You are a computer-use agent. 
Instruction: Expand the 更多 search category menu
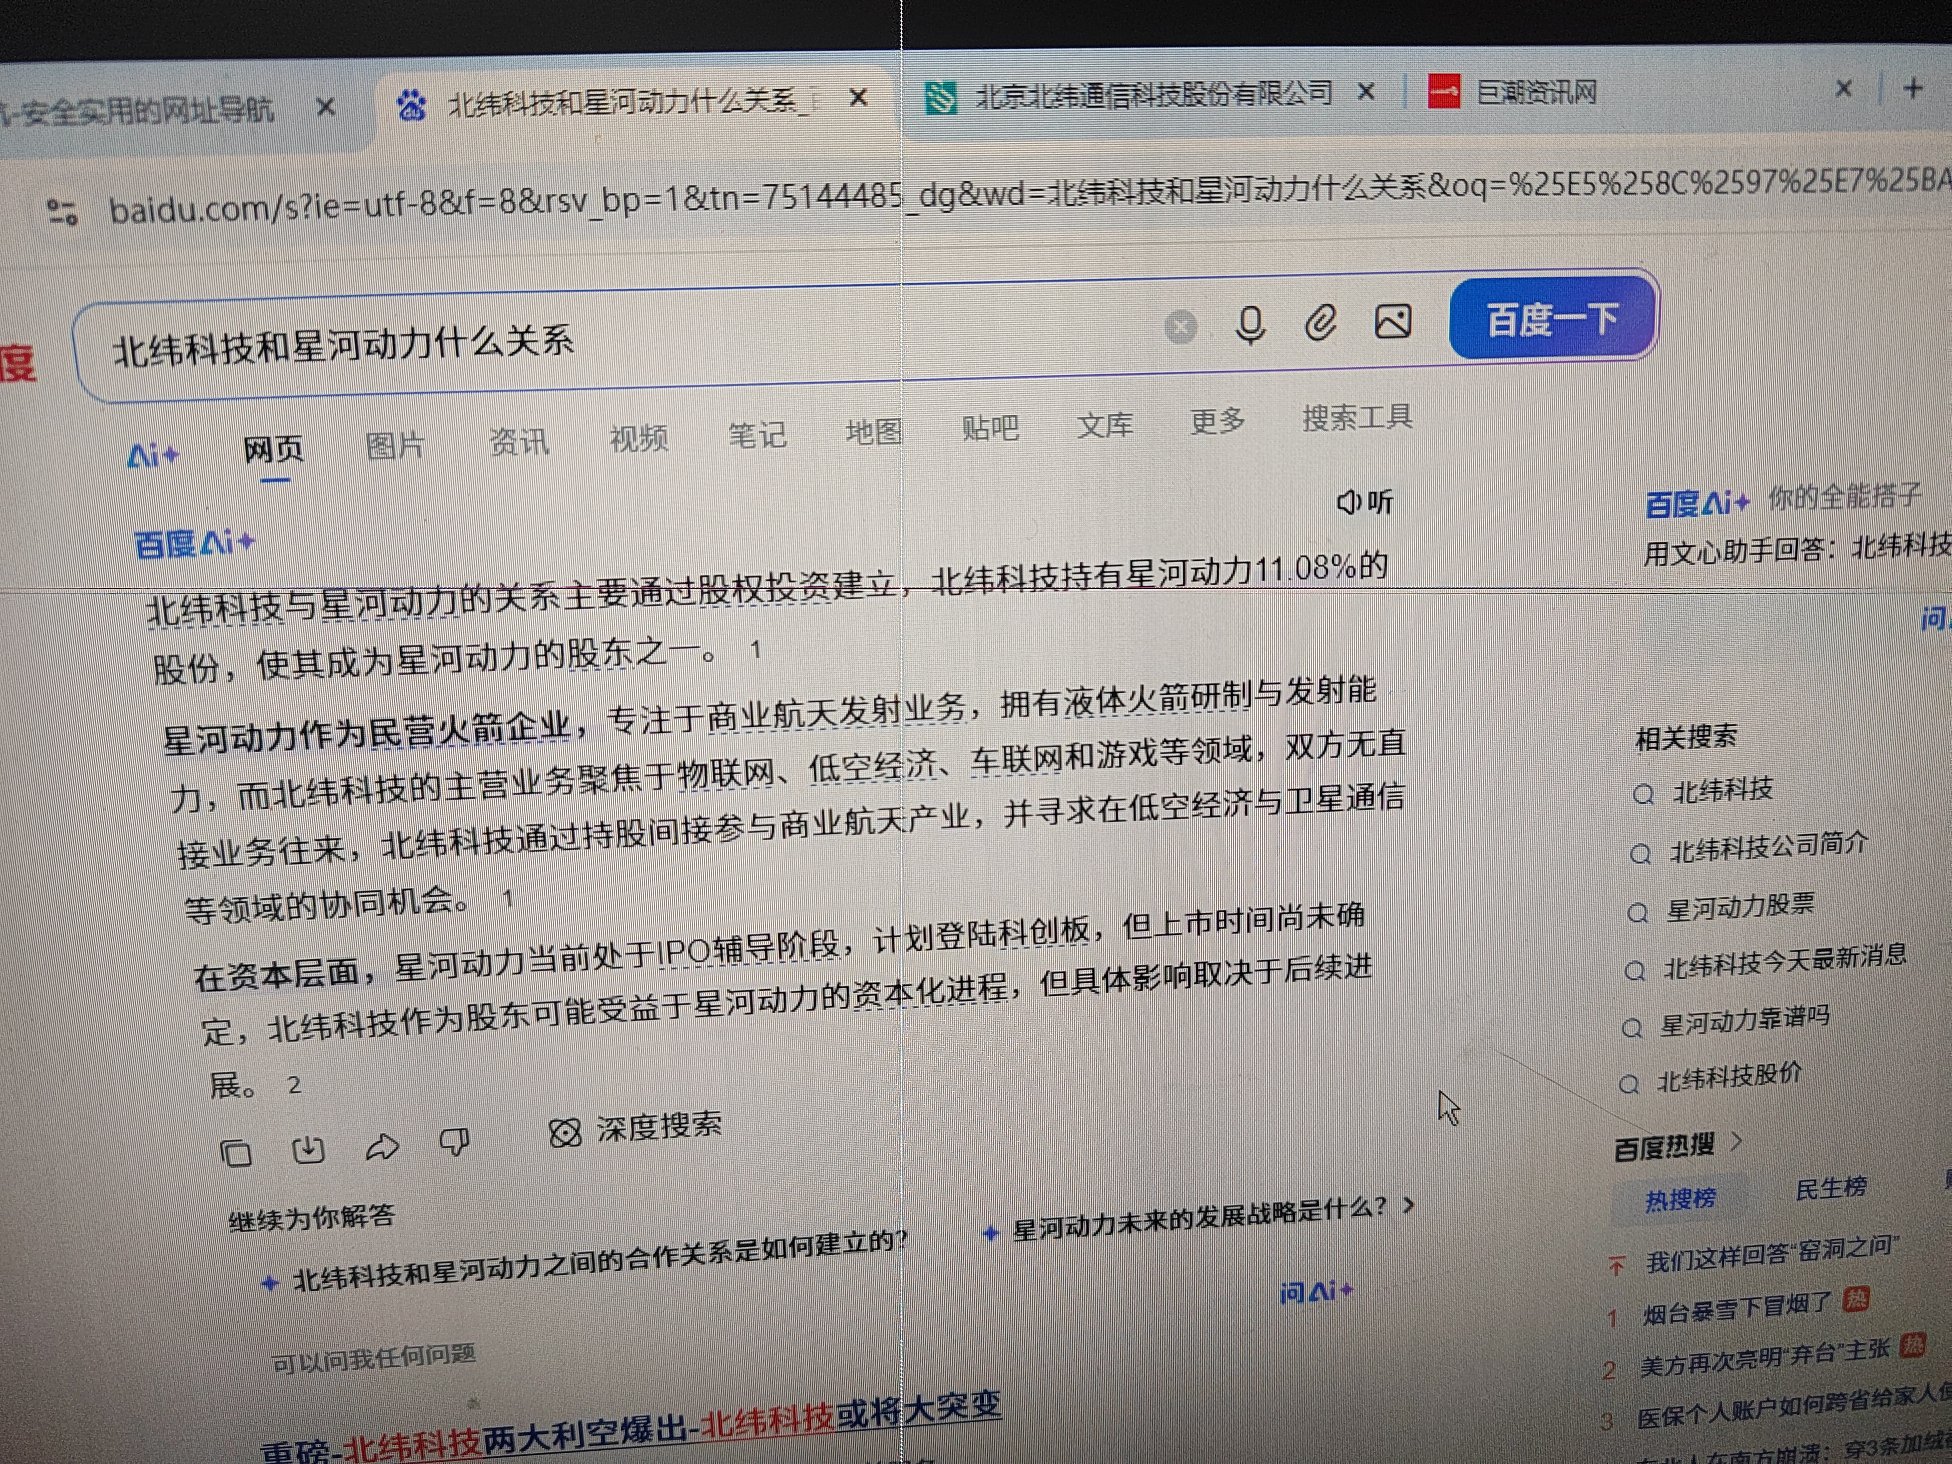1216,421
